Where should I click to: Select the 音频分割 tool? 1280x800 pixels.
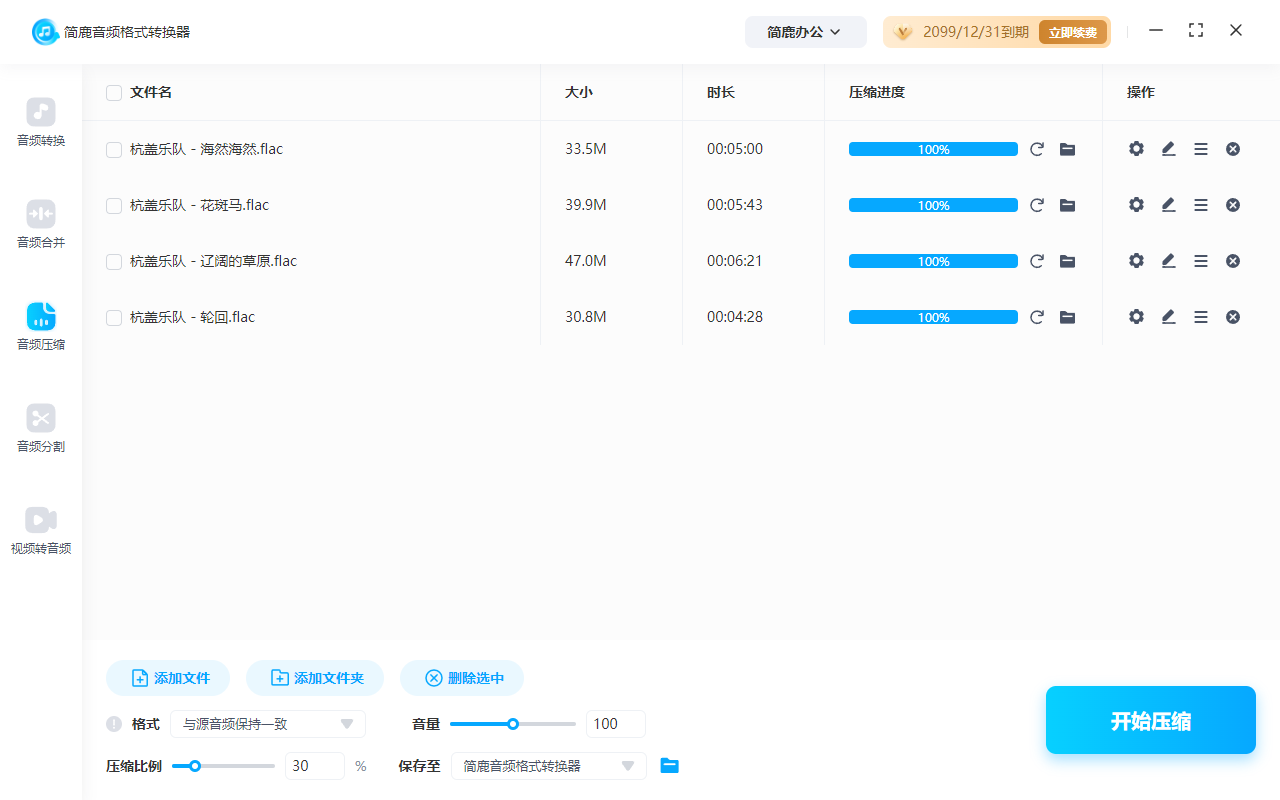click(40, 427)
